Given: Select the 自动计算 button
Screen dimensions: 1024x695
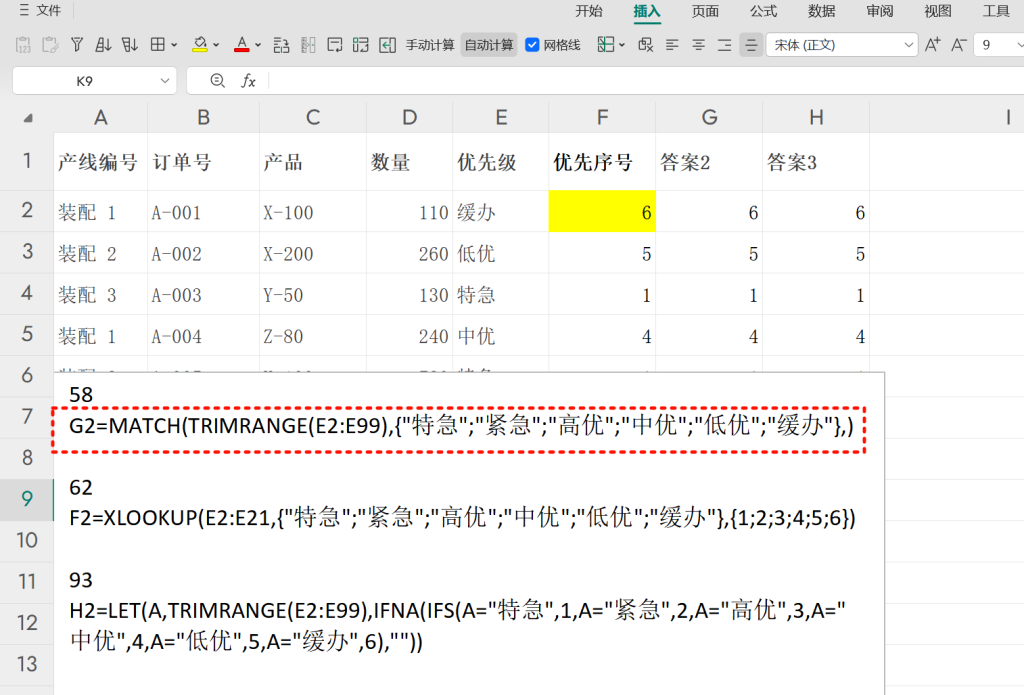Looking at the screenshot, I should click(x=488, y=44).
